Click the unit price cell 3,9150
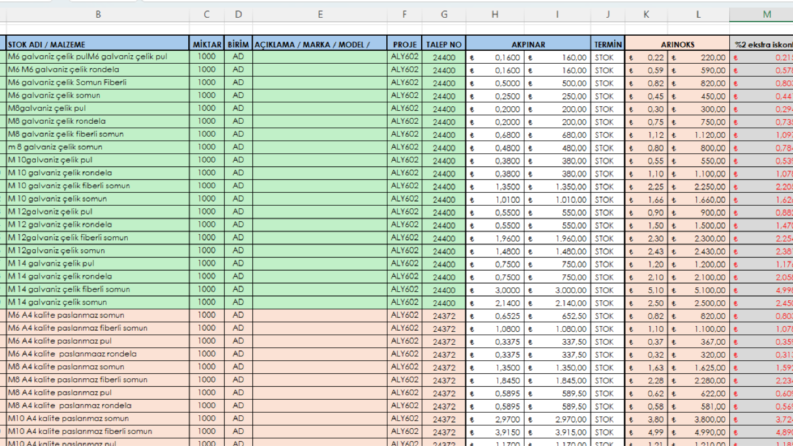 click(495, 432)
